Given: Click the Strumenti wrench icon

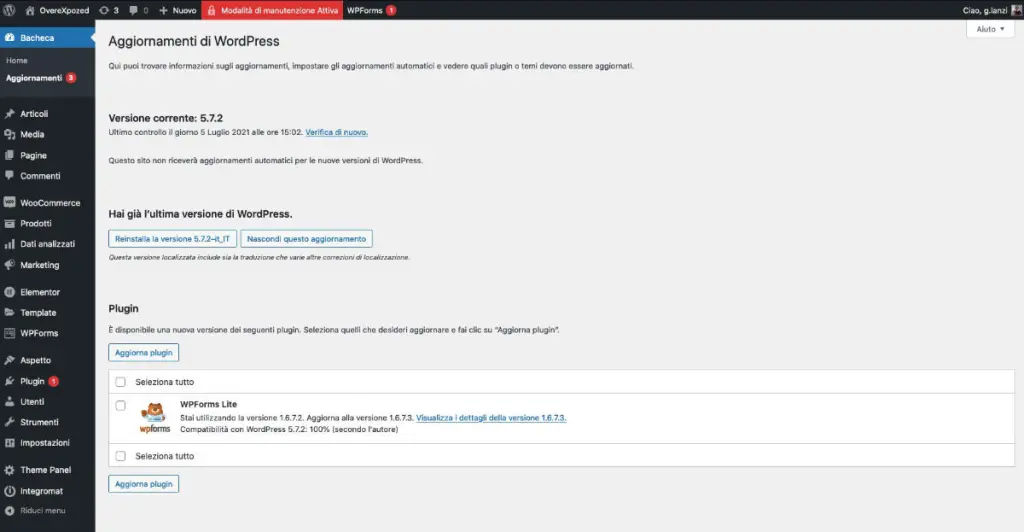Looking at the screenshot, I should tap(9, 422).
